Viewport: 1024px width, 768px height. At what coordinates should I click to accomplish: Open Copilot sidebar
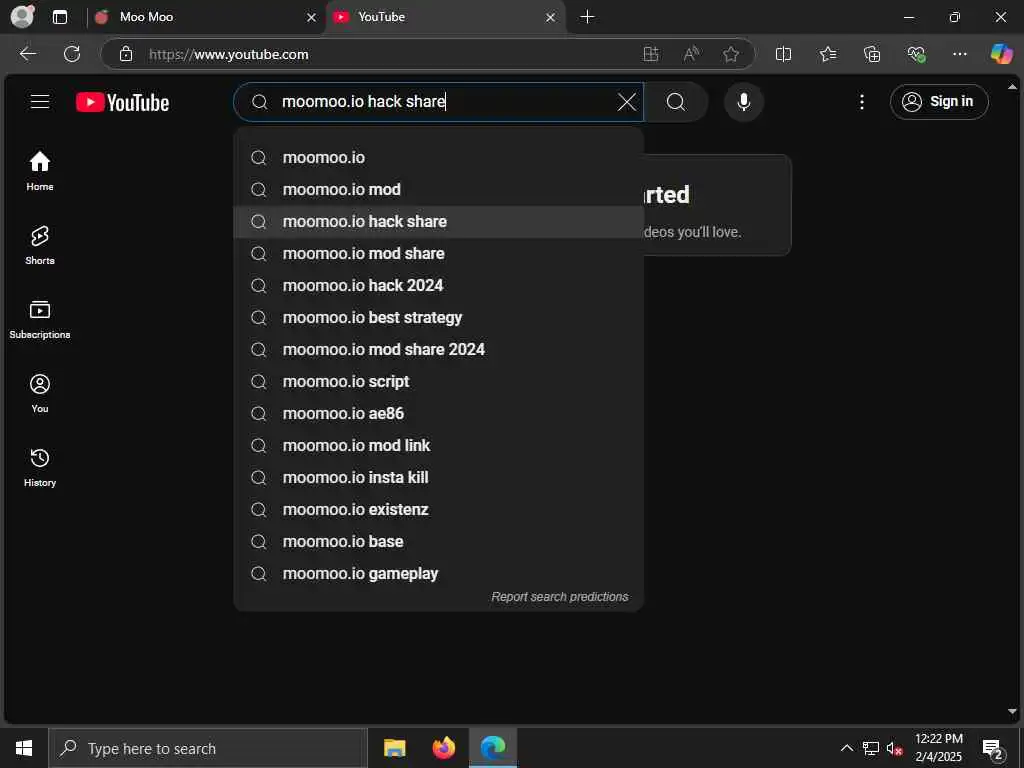[x=1001, y=54]
